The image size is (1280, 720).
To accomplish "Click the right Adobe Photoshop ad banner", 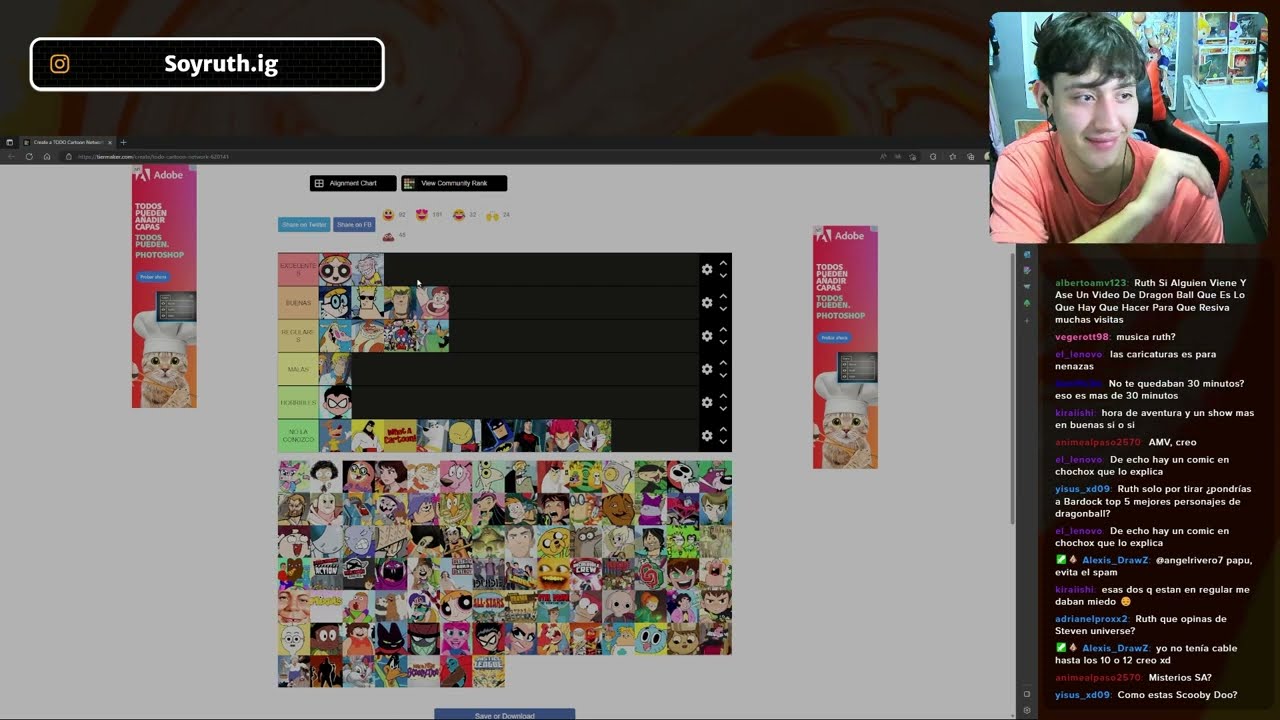I will coord(845,347).
